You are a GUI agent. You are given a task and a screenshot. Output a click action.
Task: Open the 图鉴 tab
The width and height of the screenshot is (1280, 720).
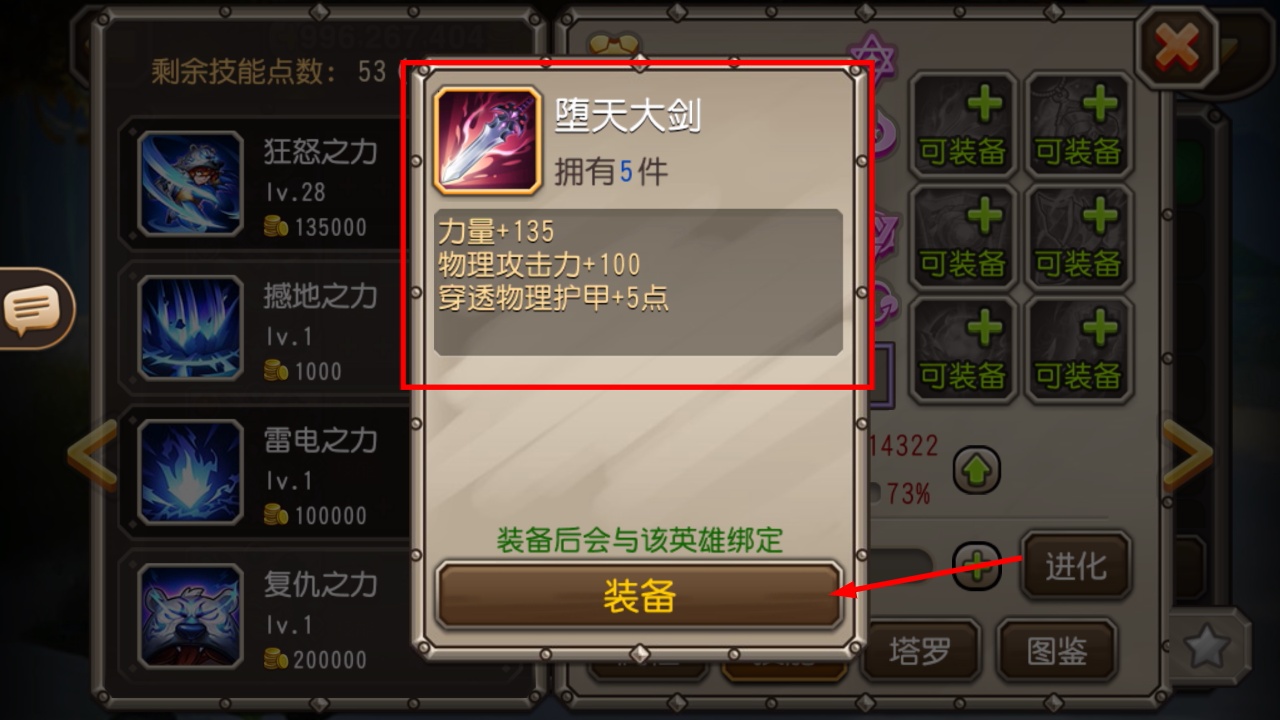point(1058,651)
